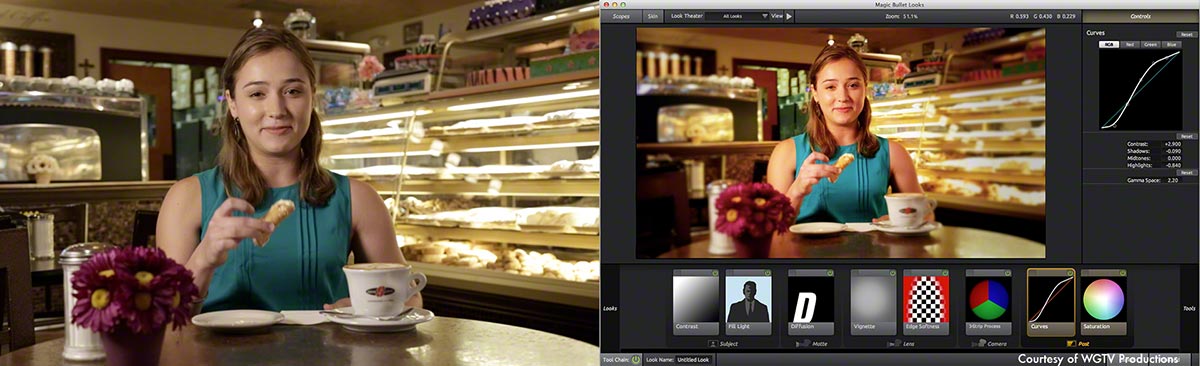Disable the Curves tool power toggle
Image resolution: width=1200 pixels, height=366 pixels.
pos(1071,273)
